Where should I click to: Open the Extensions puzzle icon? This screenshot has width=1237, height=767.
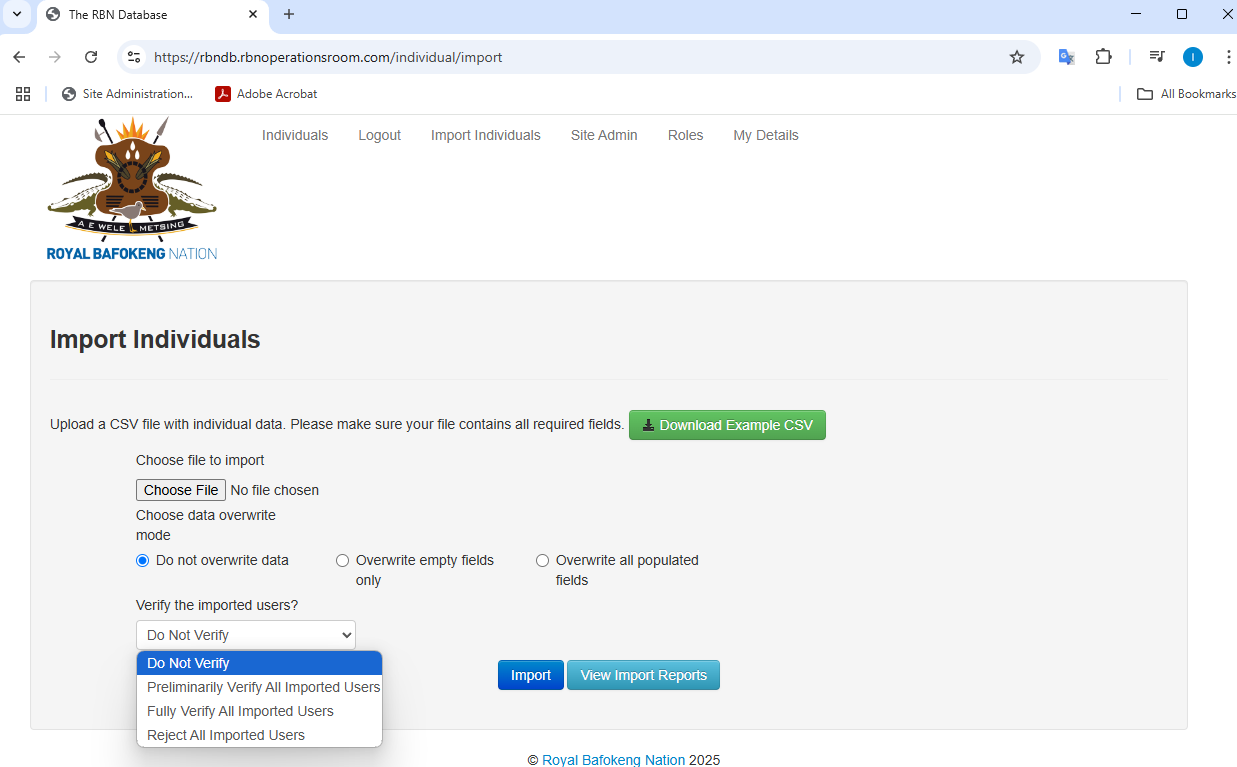[x=1103, y=57]
